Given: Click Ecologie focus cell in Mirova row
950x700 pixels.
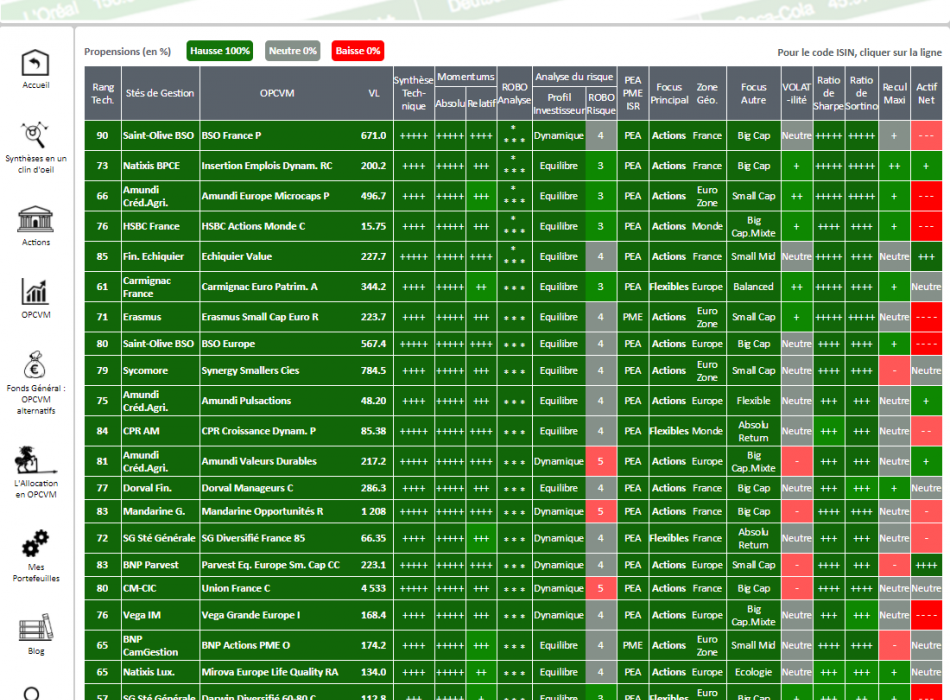Looking at the screenshot, I should pyautogui.click(x=753, y=672).
